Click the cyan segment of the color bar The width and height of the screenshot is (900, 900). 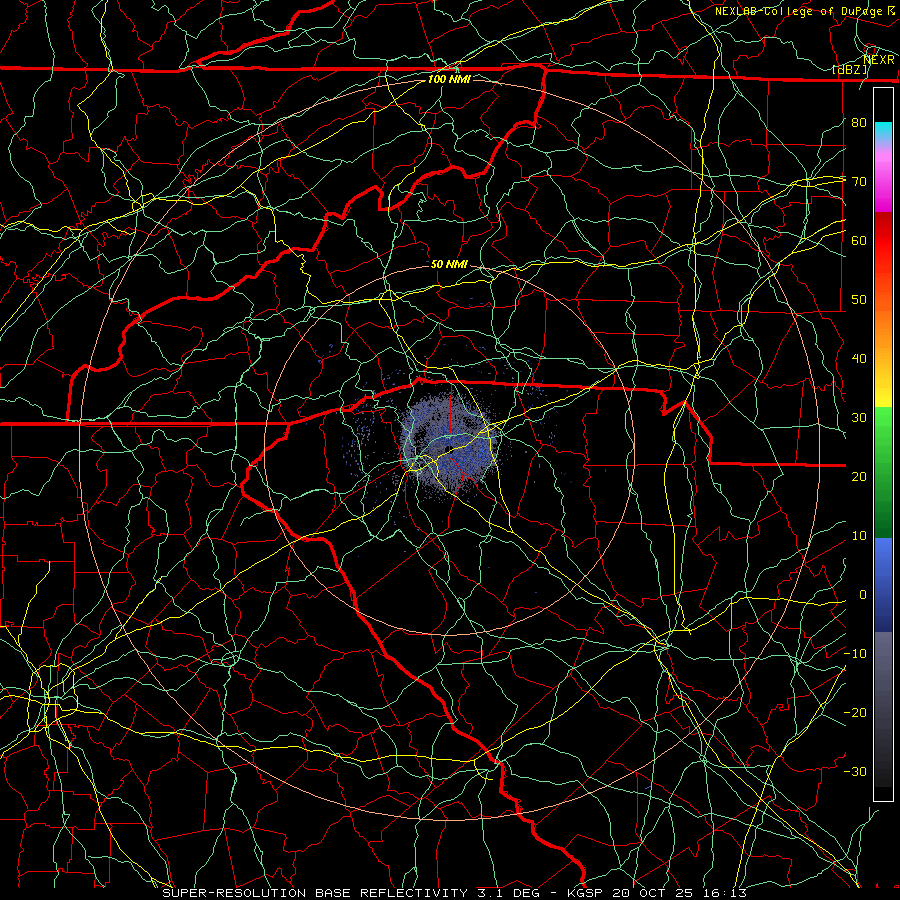[x=883, y=131]
